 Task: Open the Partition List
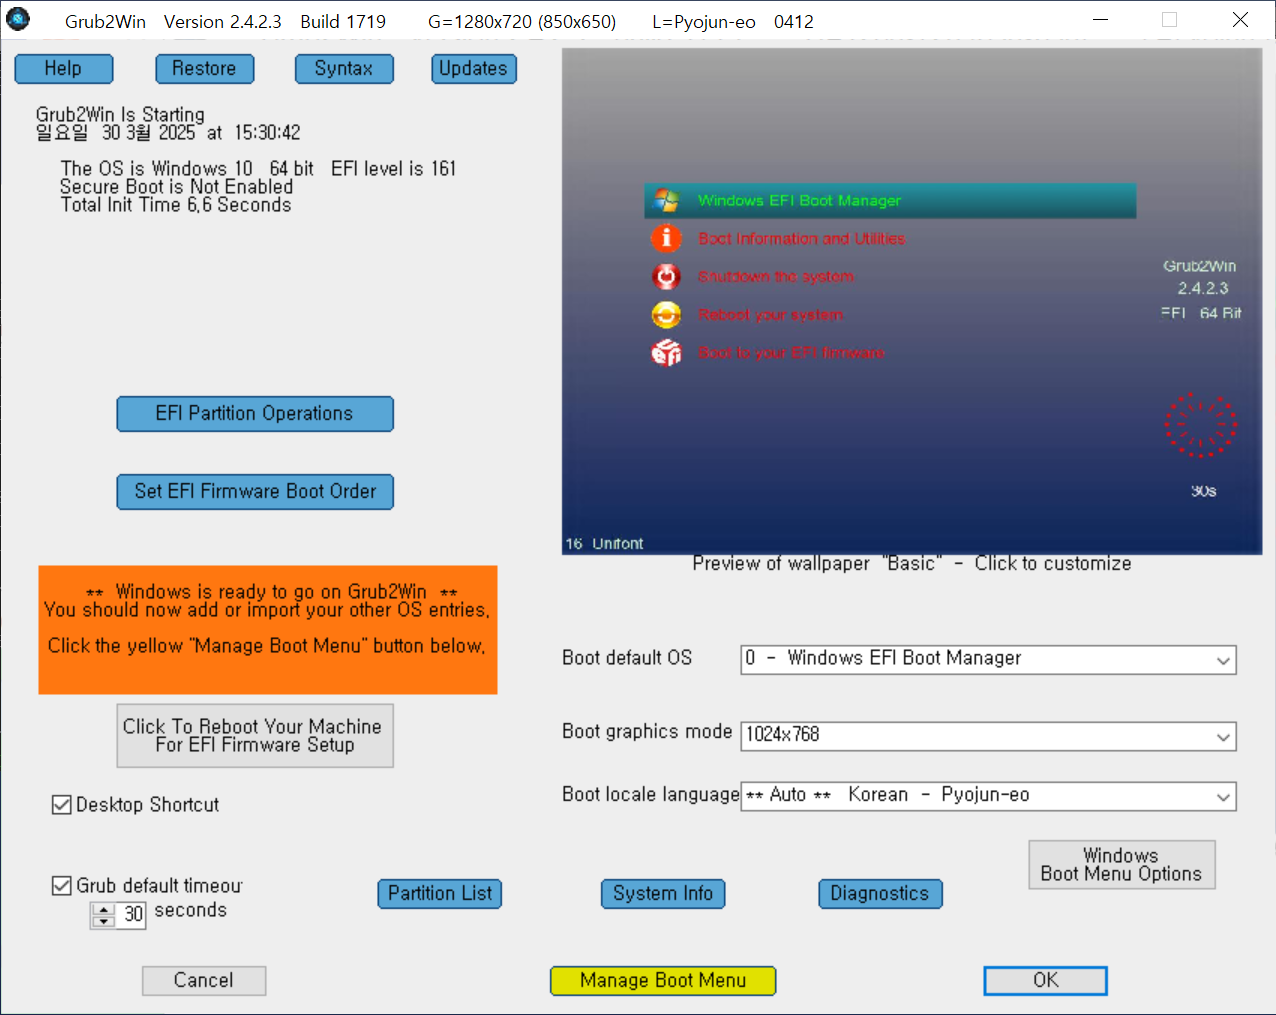click(440, 894)
